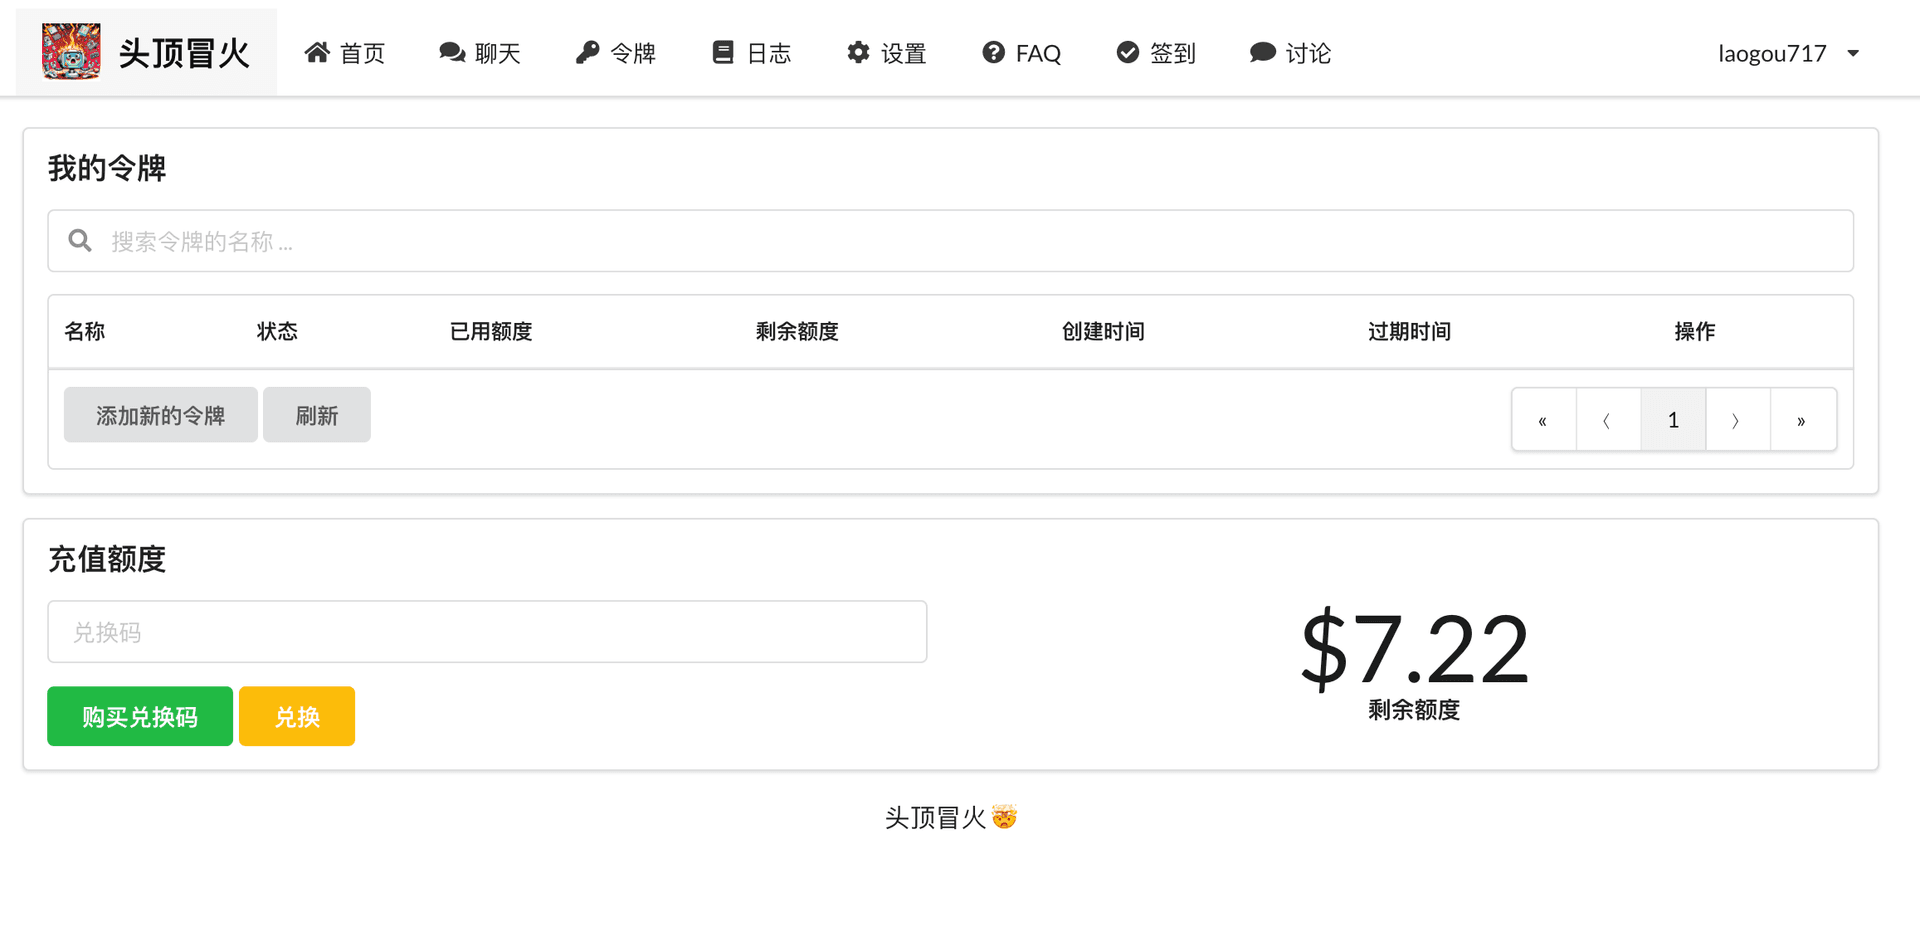Click the 头顶冒火 logo image
The height and width of the screenshot is (928, 1920).
(71, 51)
